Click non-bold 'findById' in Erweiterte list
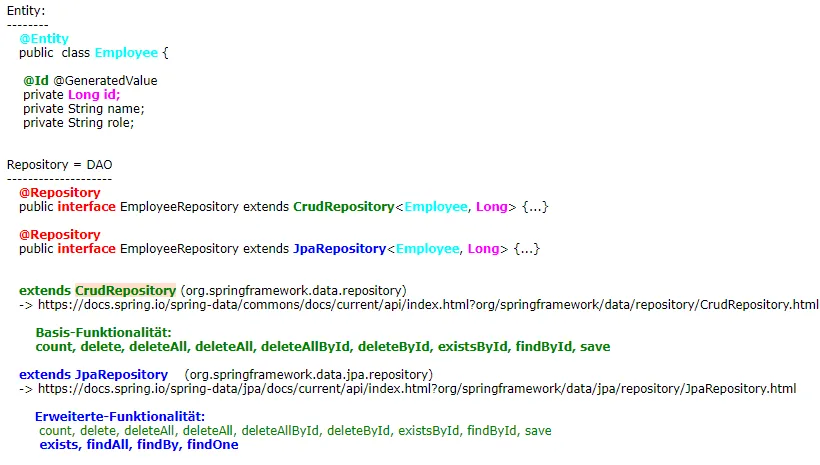 tap(492, 431)
